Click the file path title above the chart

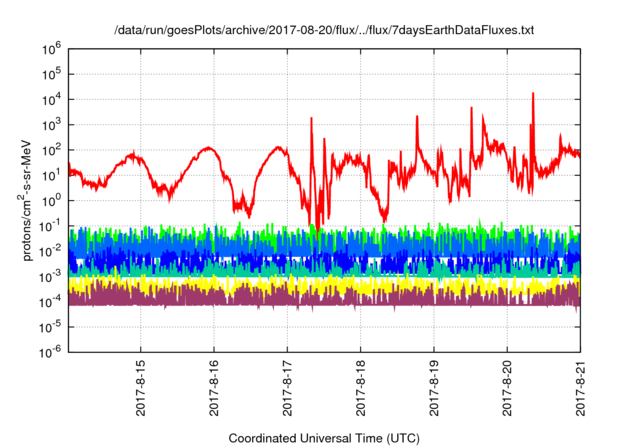point(324,30)
